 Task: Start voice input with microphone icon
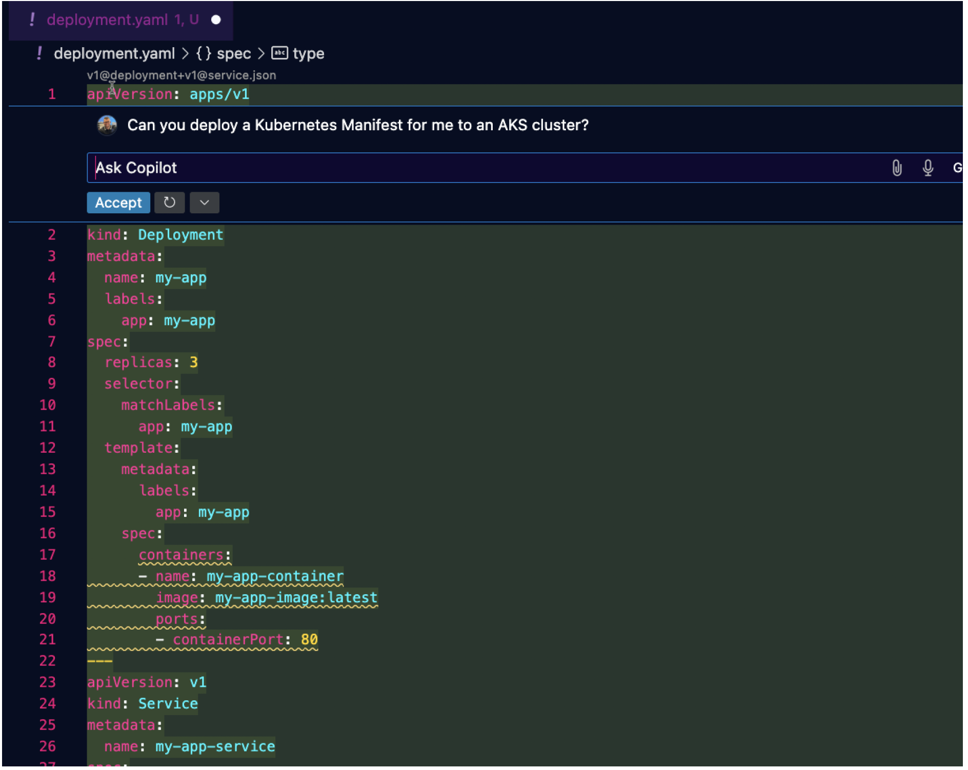point(928,168)
